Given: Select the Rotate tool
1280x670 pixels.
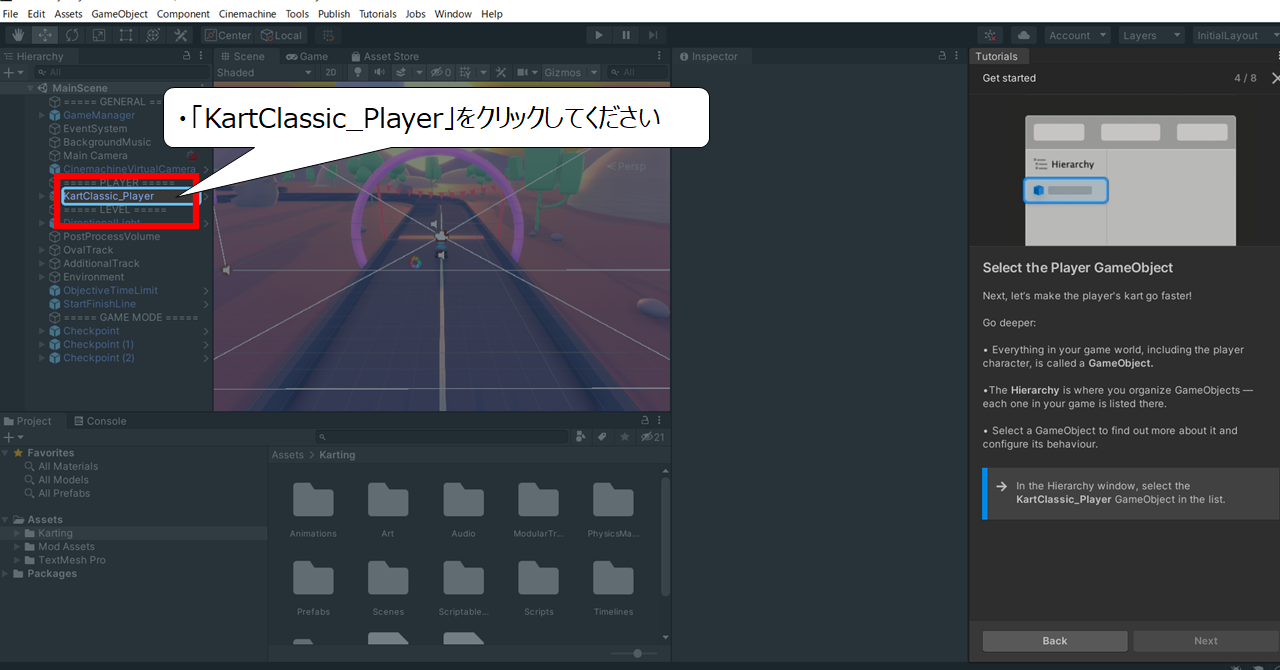Looking at the screenshot, I should pos(72,35).
